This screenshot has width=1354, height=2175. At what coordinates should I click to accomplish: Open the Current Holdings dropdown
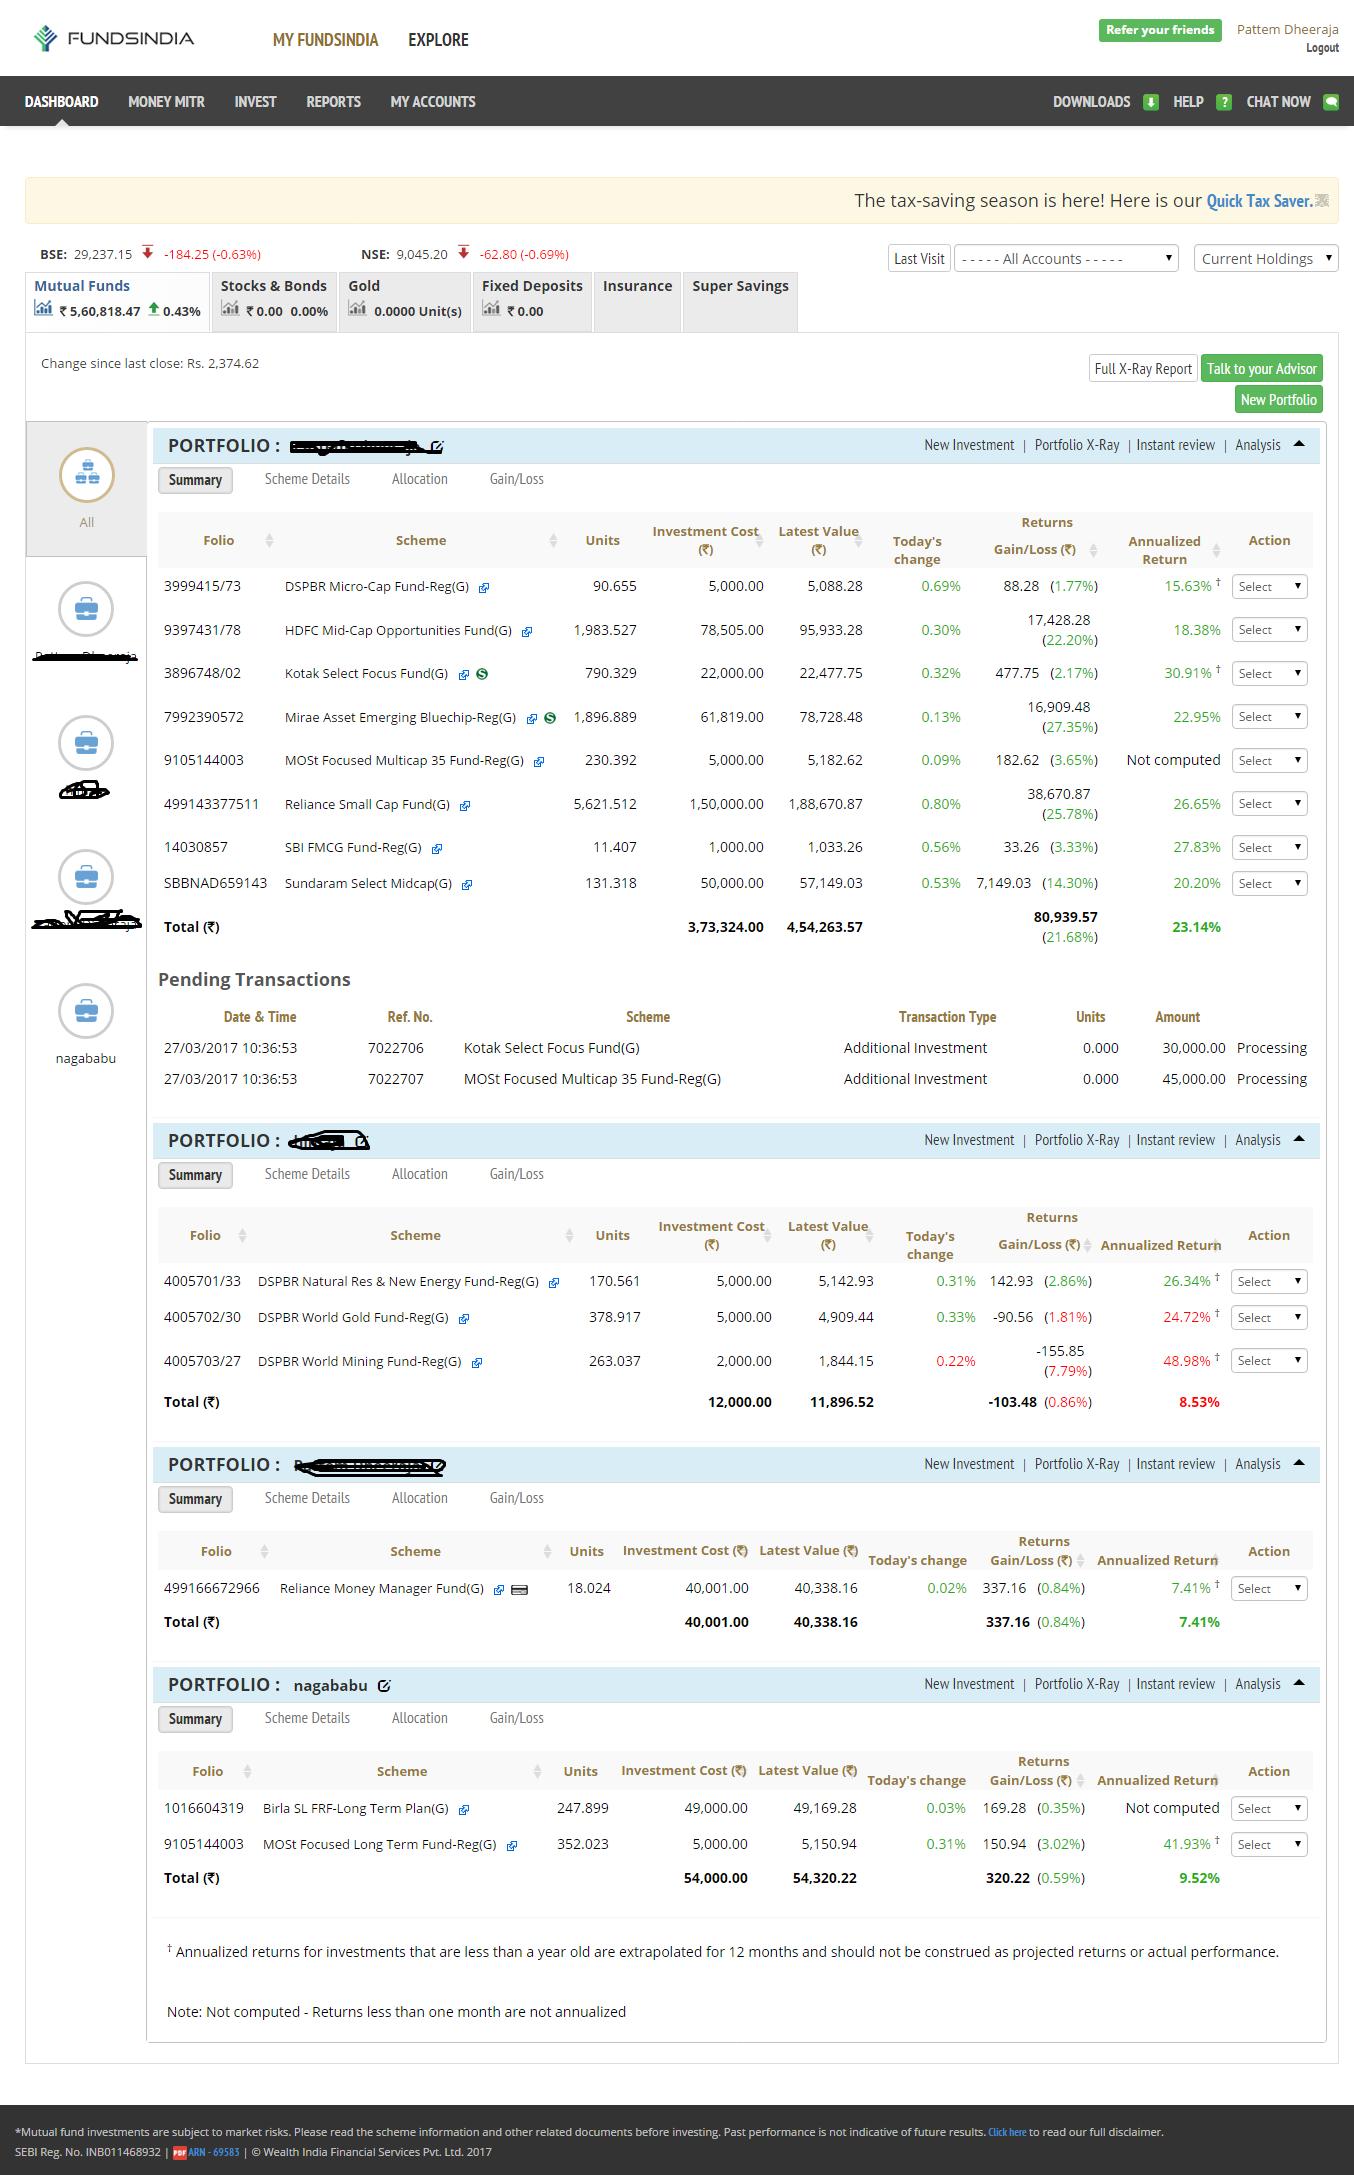click(1265, 259)
